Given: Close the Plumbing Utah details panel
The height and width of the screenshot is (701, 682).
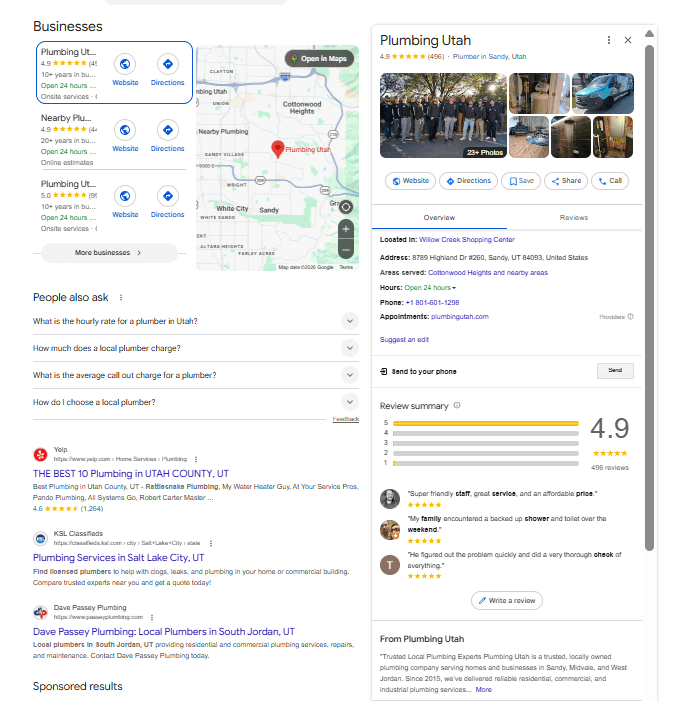Looking at the screenshot, I should tap(628, 40).
